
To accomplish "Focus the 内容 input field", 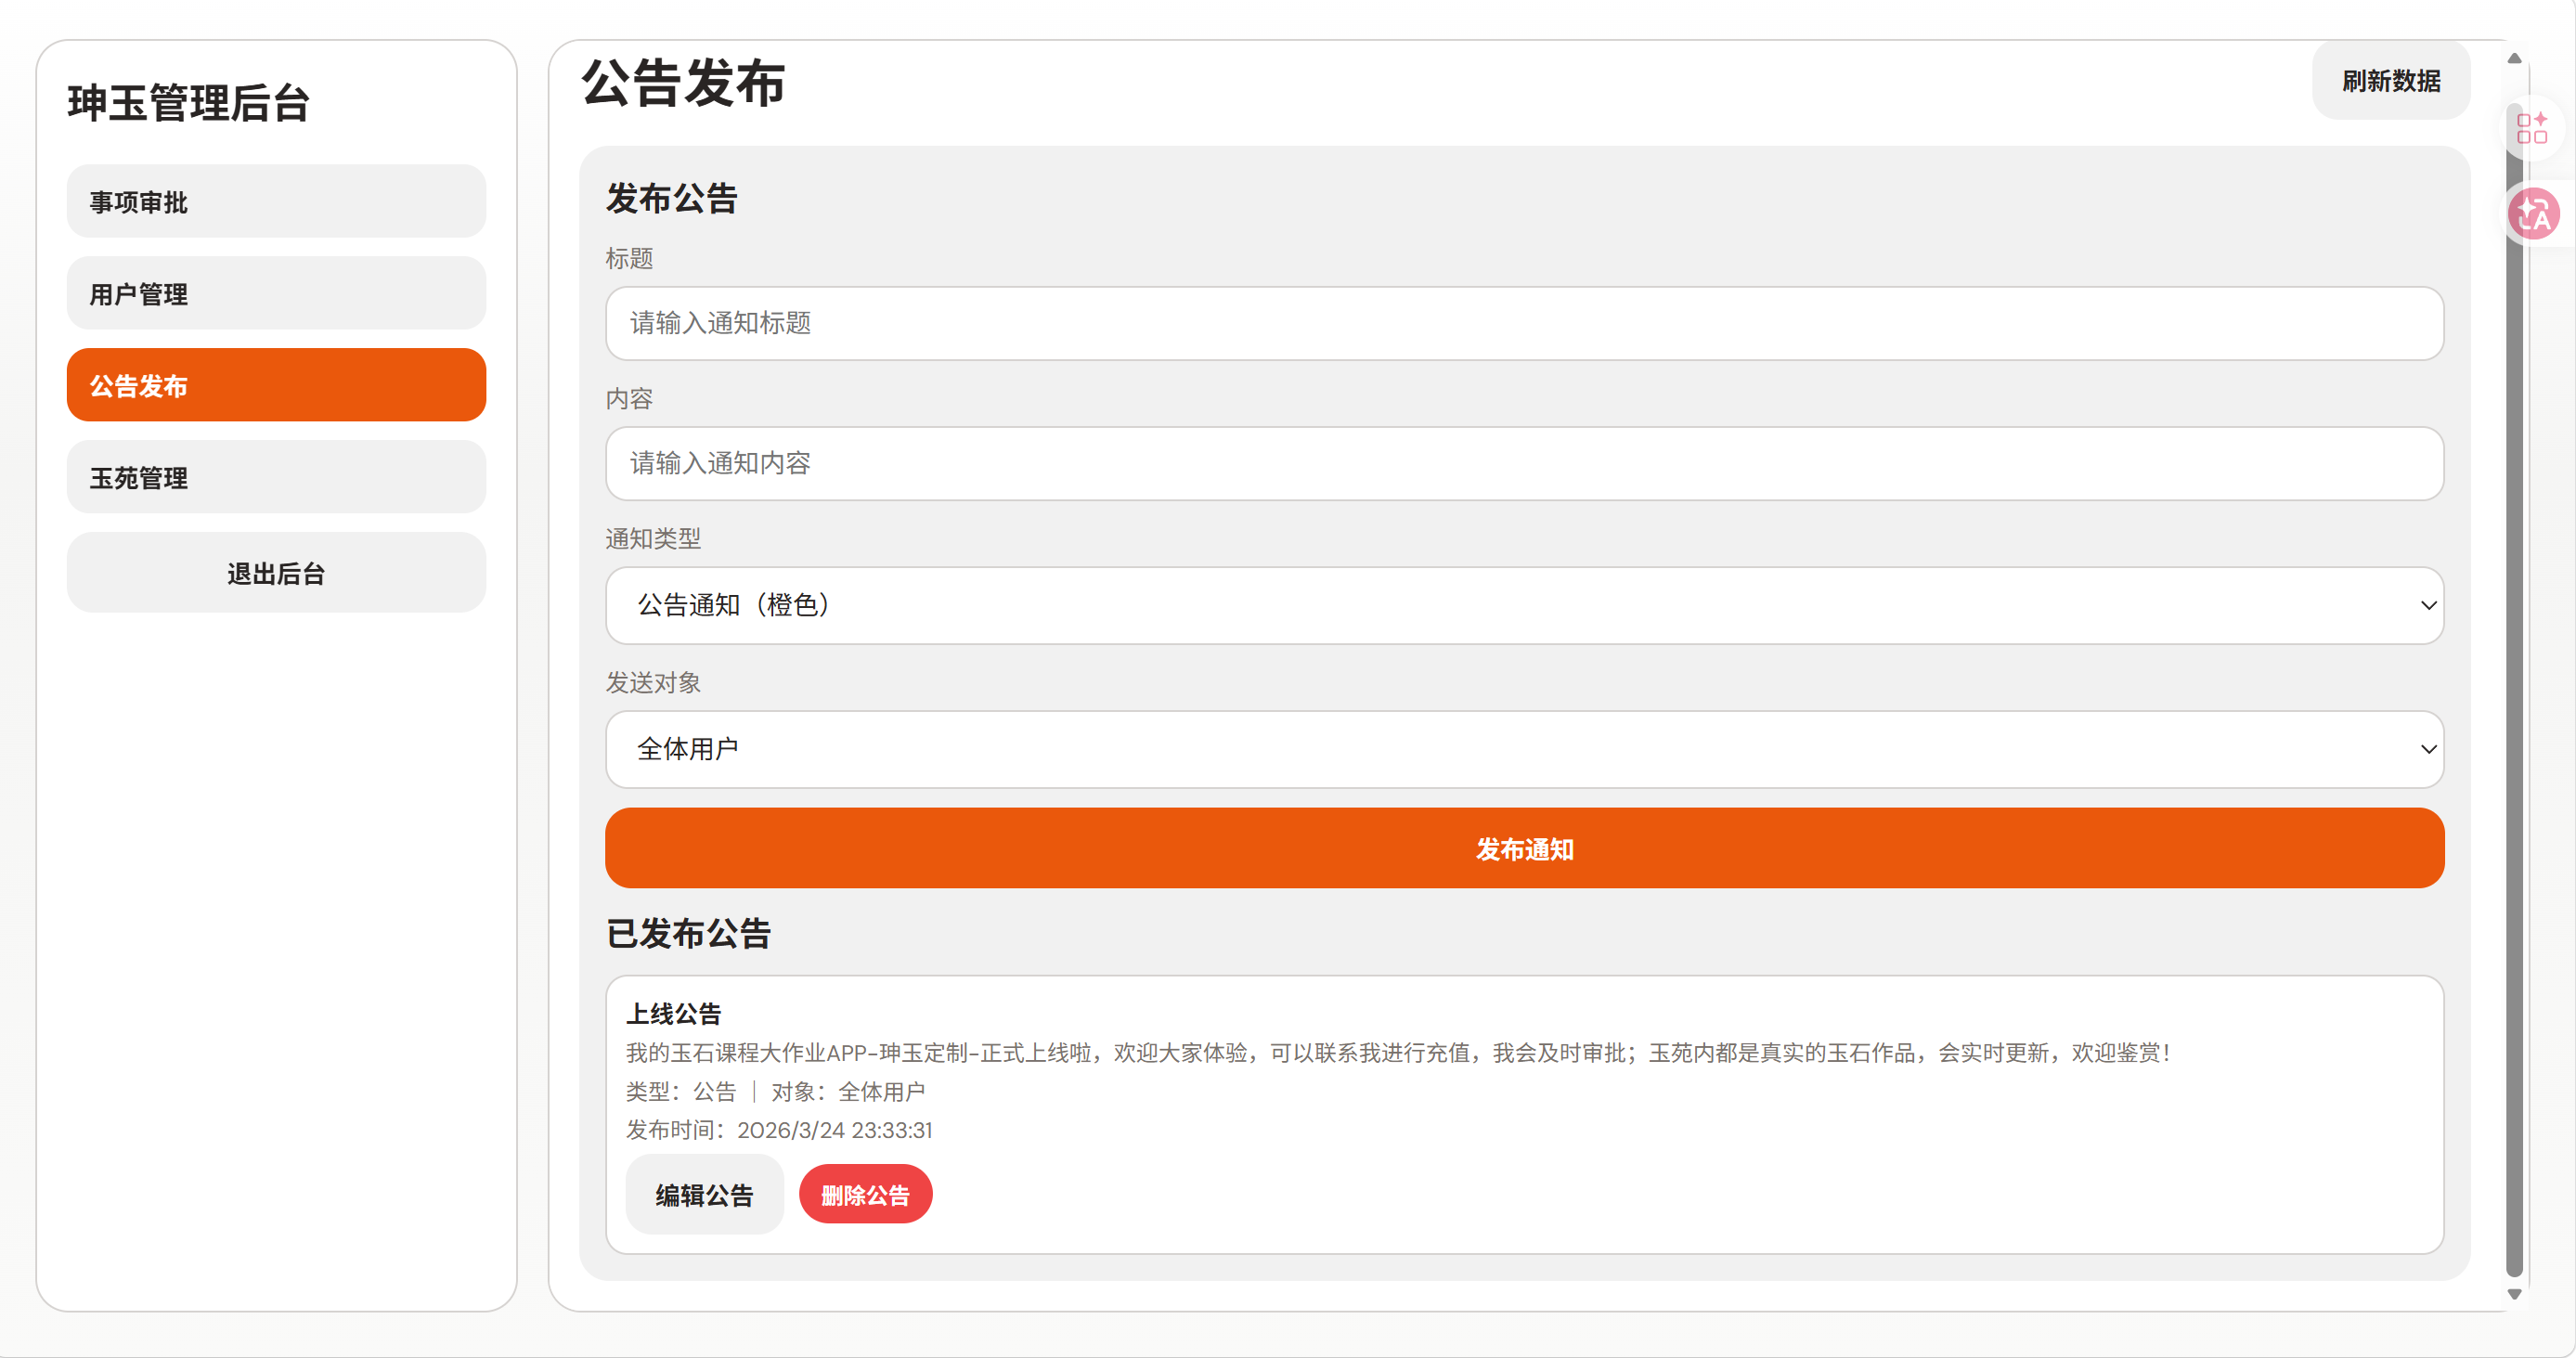I will tap(1524, 463).
